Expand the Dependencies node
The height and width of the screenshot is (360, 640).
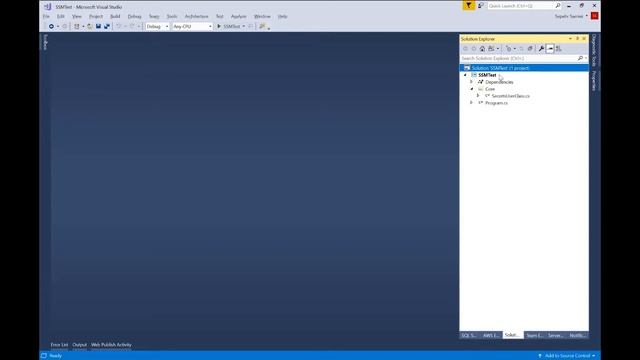(x=471, y=82)
